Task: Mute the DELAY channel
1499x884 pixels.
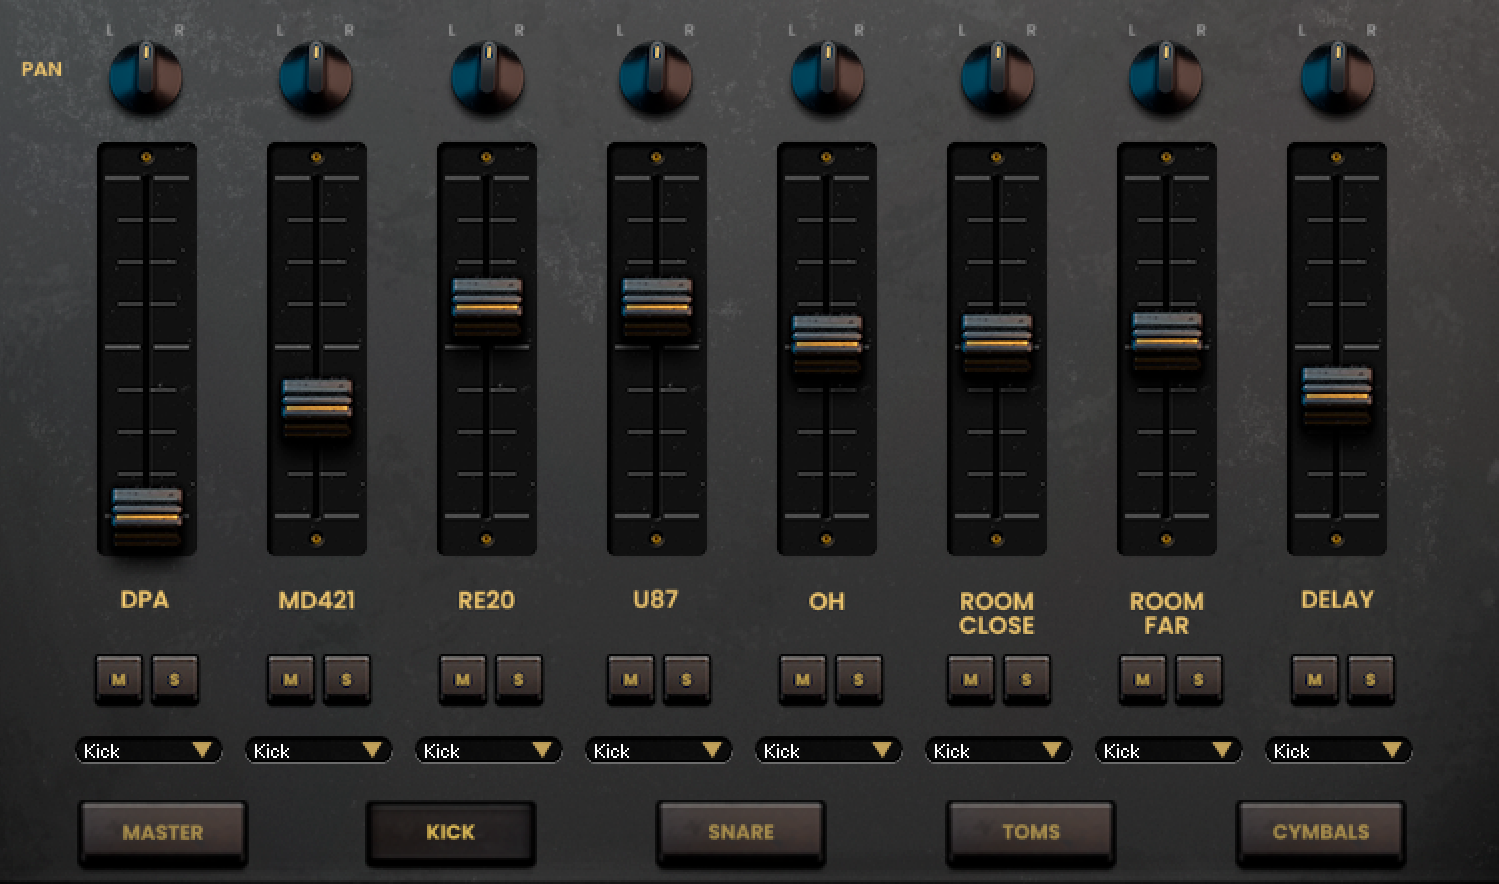Action: [1315, 679]
